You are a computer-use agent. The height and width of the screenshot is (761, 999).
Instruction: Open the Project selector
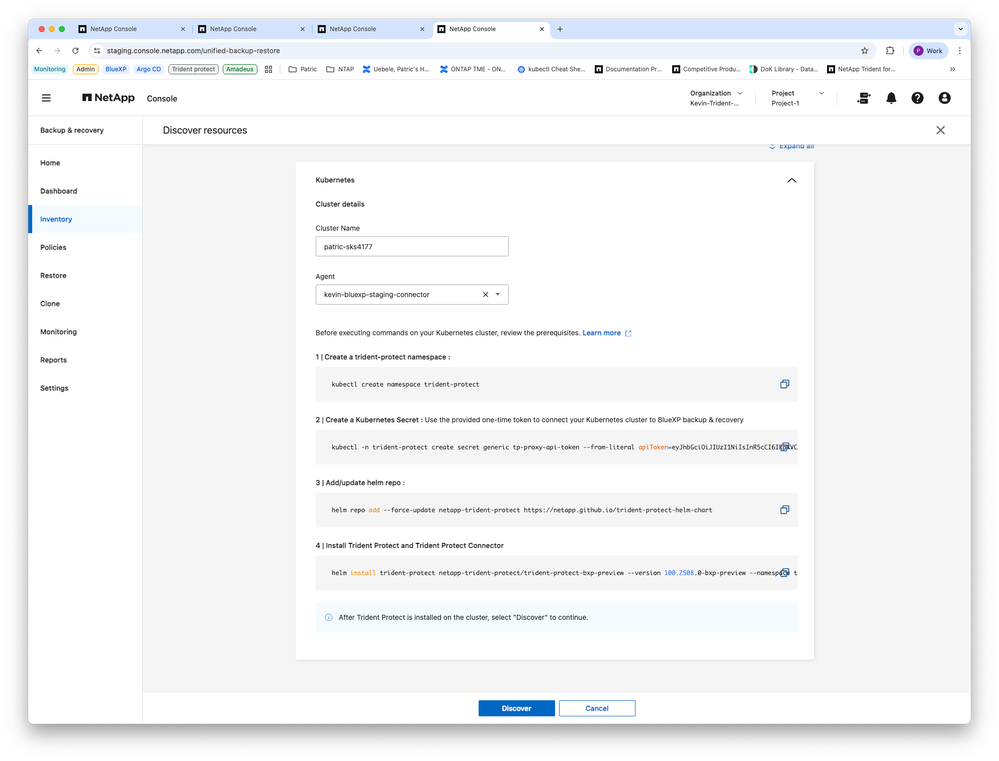797,98
